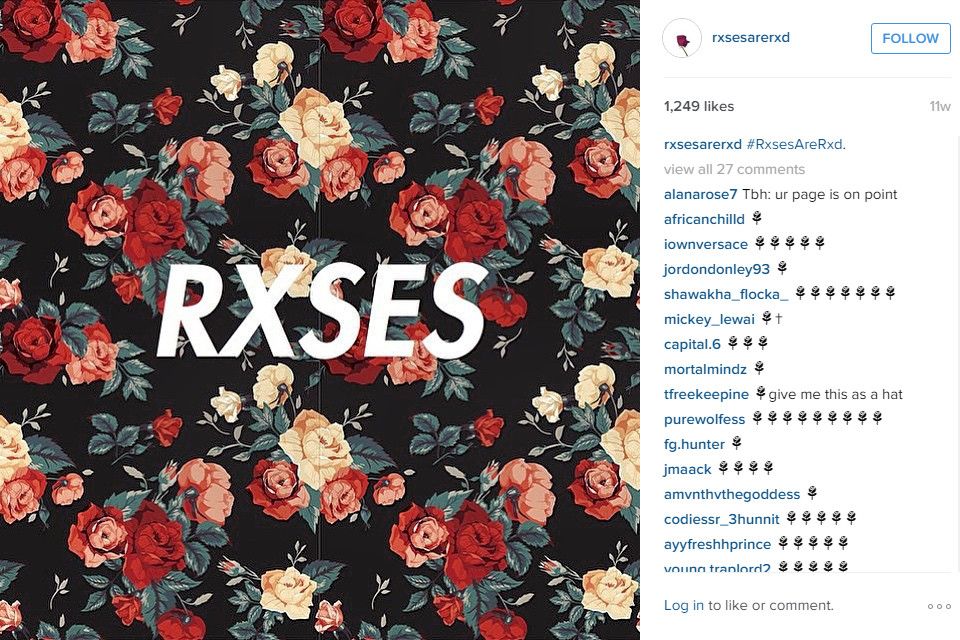
Task: Expand view all 27 comments
Action: pyautogui.click(x=734, y=169)
